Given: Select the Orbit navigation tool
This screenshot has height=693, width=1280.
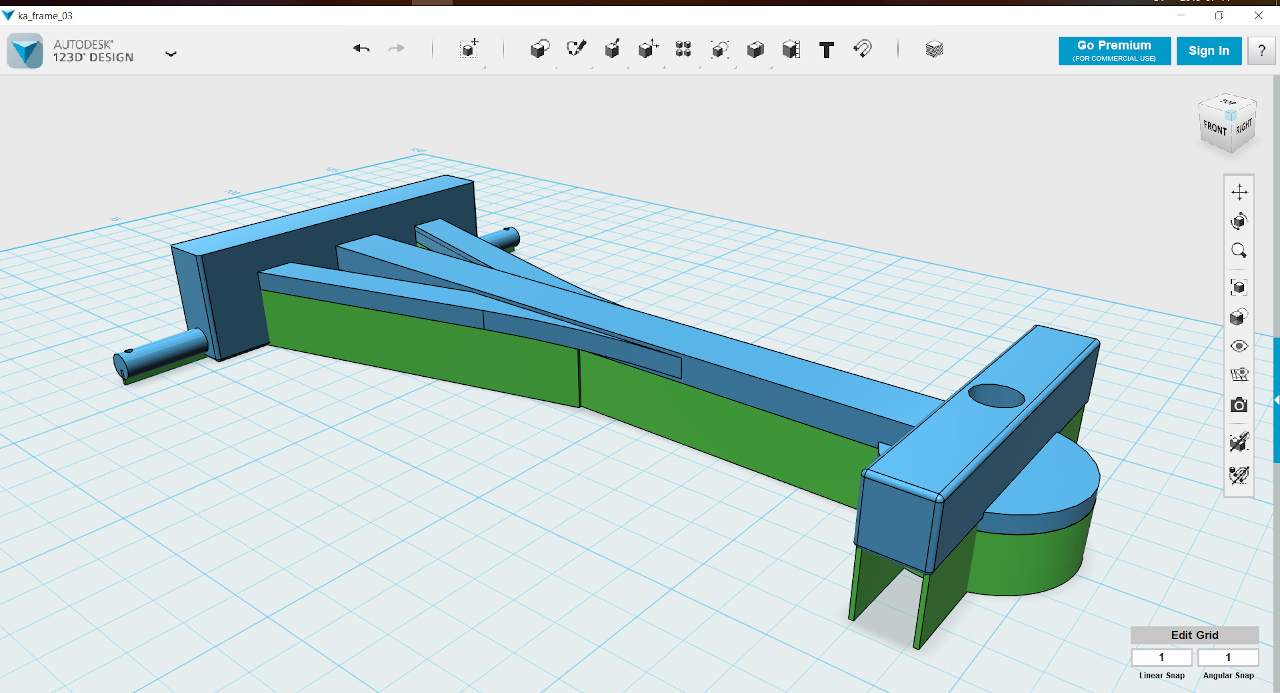Looking at the screenshot, I should pos(1239,221).
